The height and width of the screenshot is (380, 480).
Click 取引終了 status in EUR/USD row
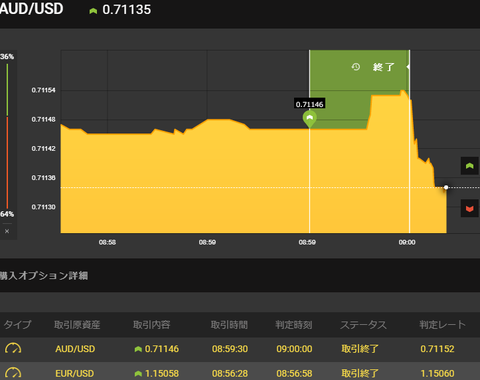(360, 373)
